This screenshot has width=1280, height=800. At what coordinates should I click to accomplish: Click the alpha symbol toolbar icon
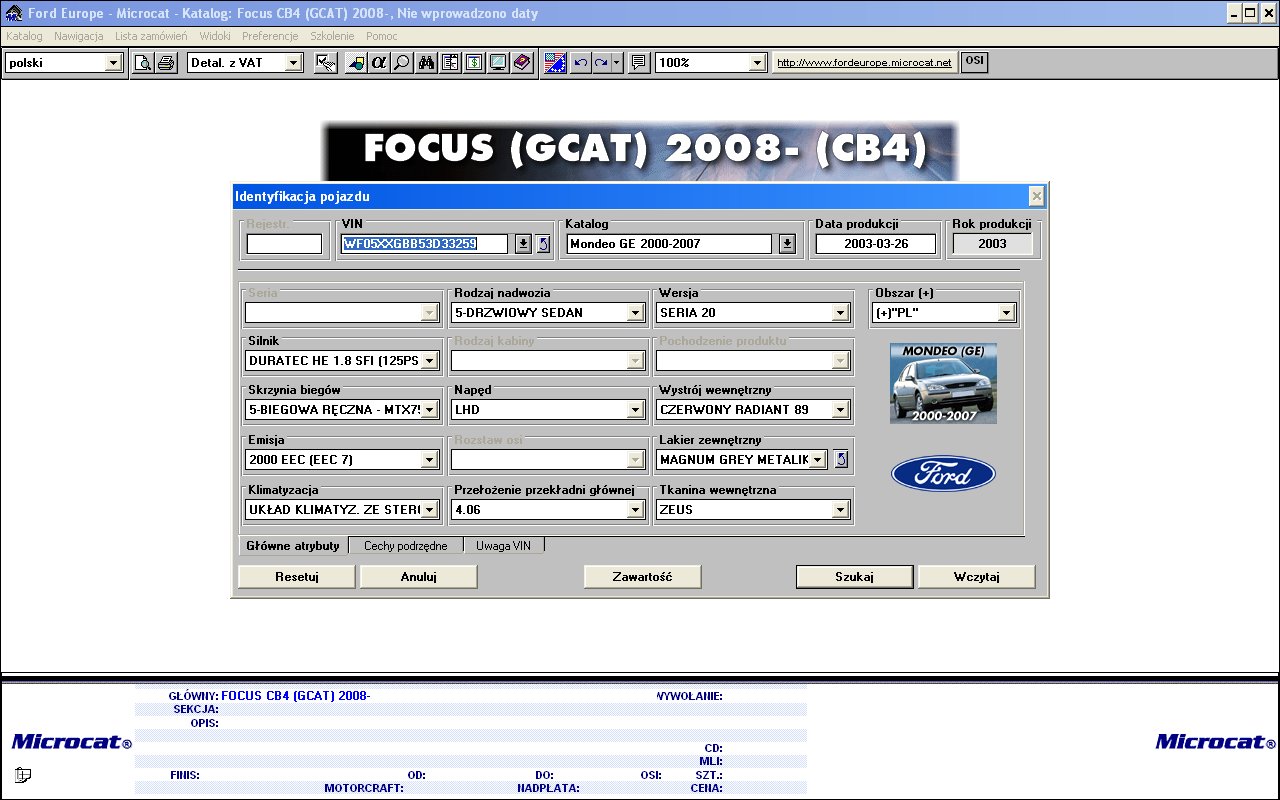pyautogui.click(x=379, y=63)
